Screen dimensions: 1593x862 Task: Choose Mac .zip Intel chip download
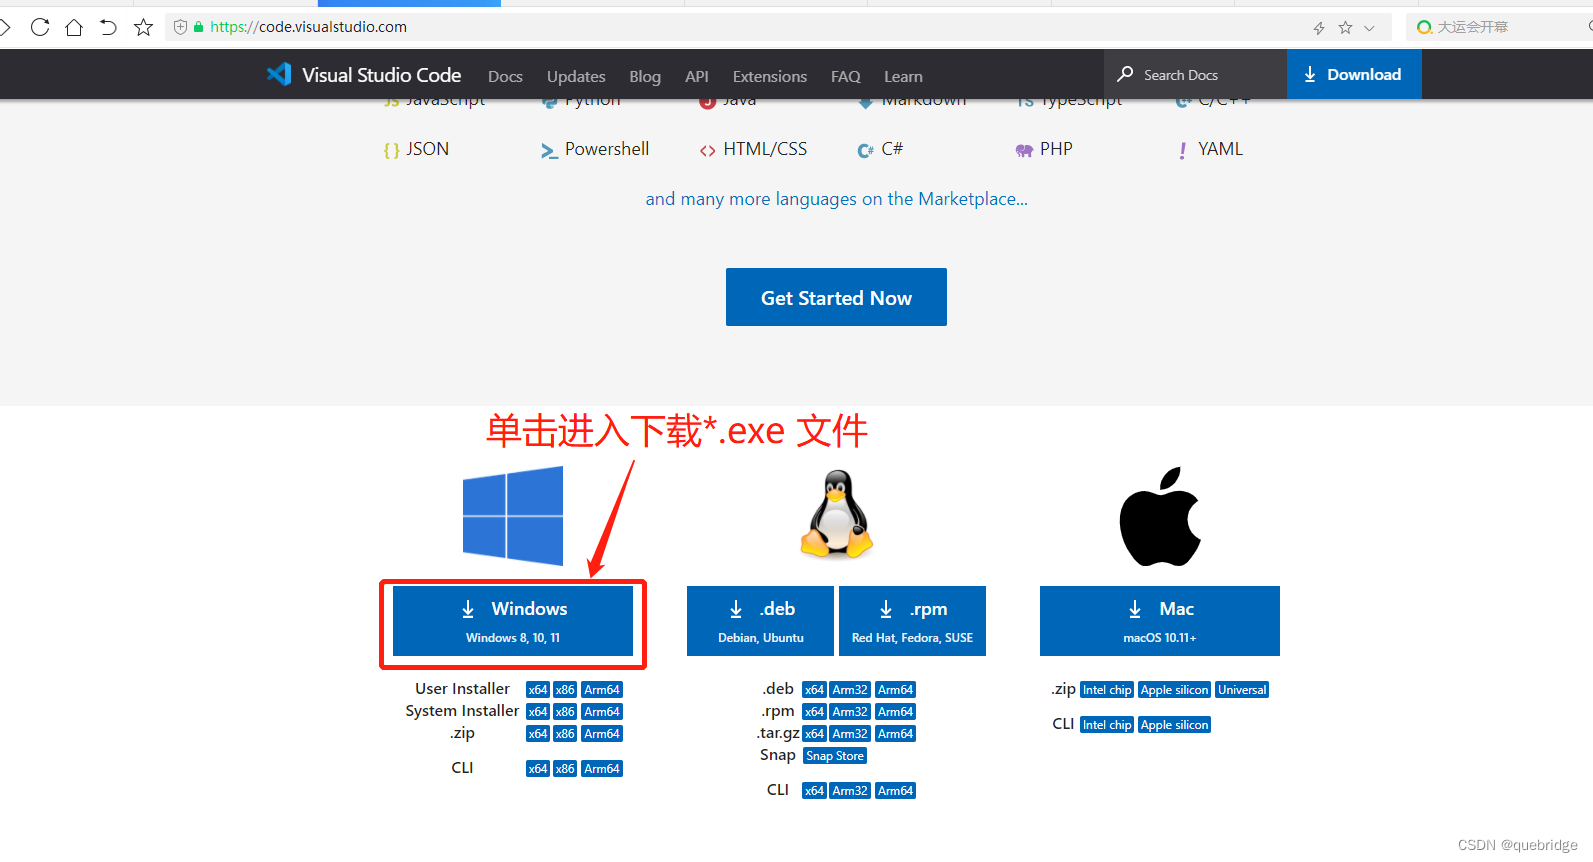coord(1107,690)
